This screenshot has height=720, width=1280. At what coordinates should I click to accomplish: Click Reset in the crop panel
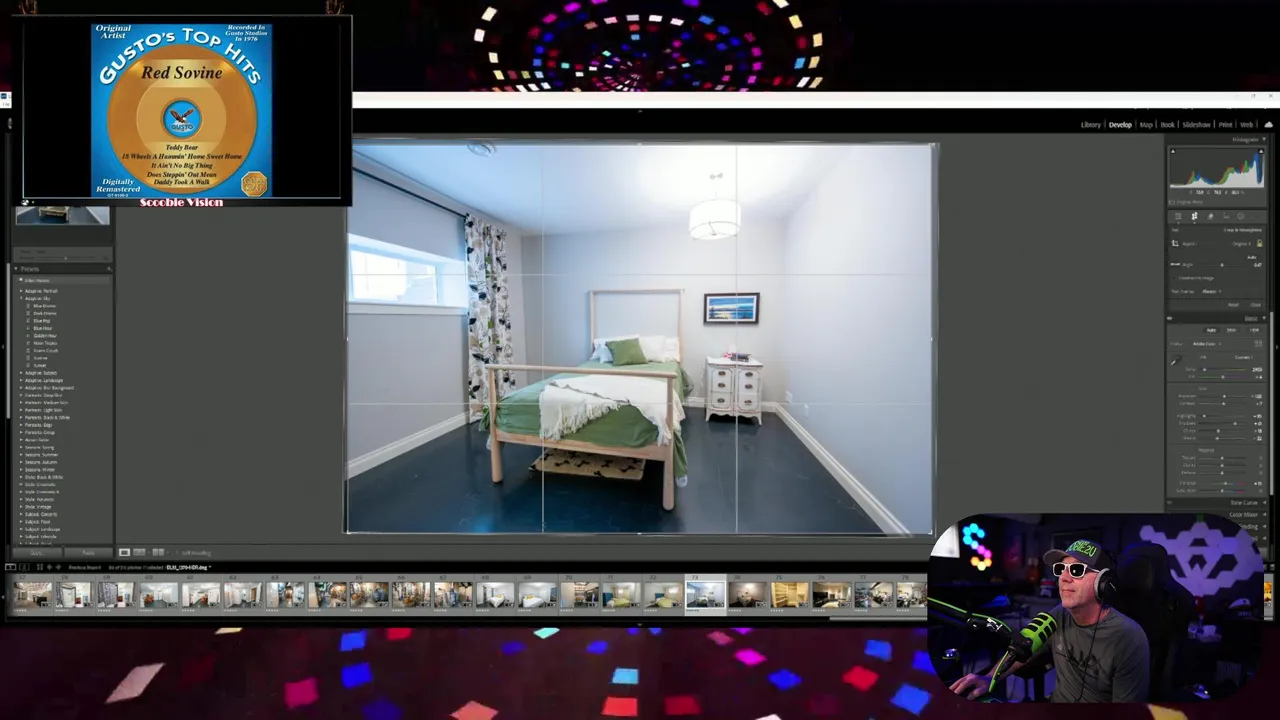coord(1233,304)
